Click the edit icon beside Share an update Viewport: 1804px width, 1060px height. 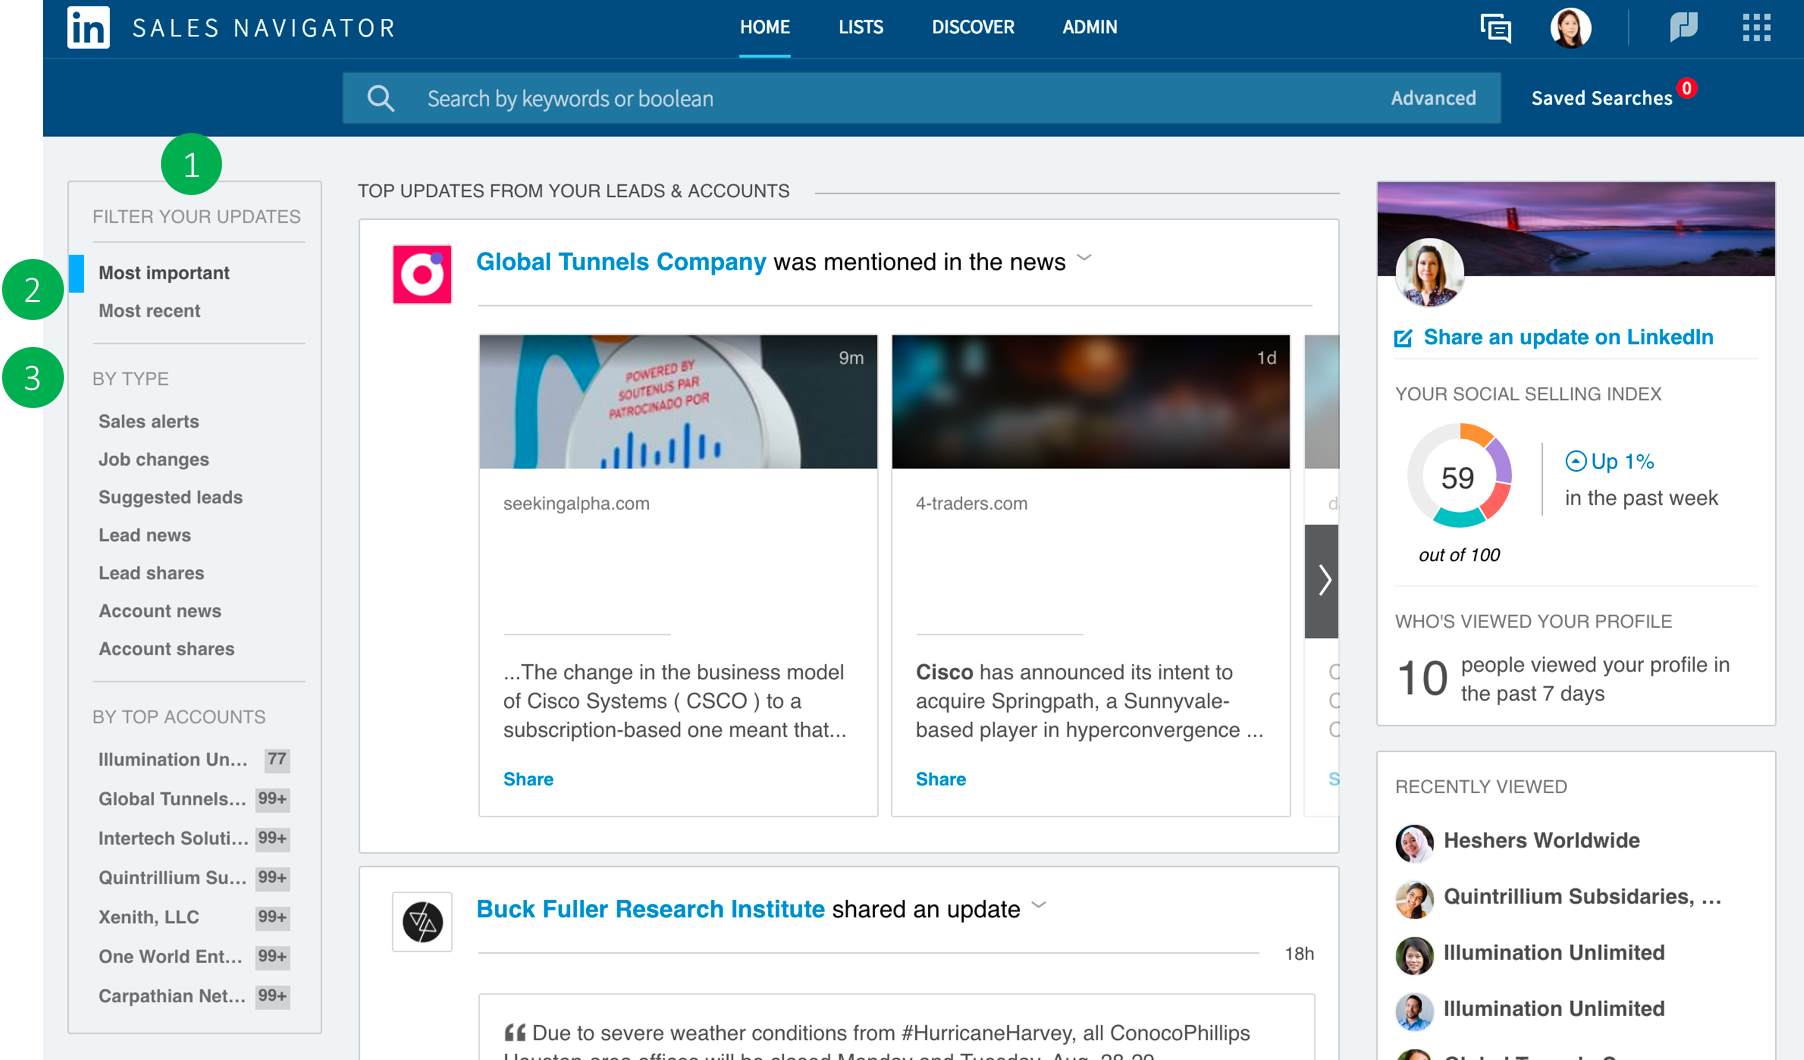[x=1403, y=338]
